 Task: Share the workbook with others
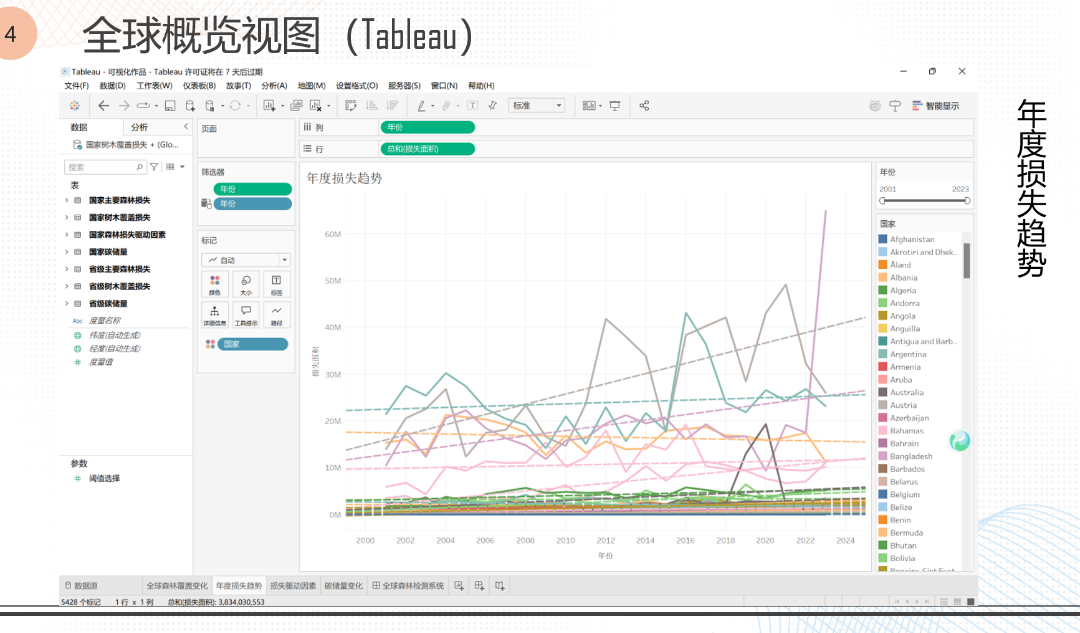click(x=644, y=105)
